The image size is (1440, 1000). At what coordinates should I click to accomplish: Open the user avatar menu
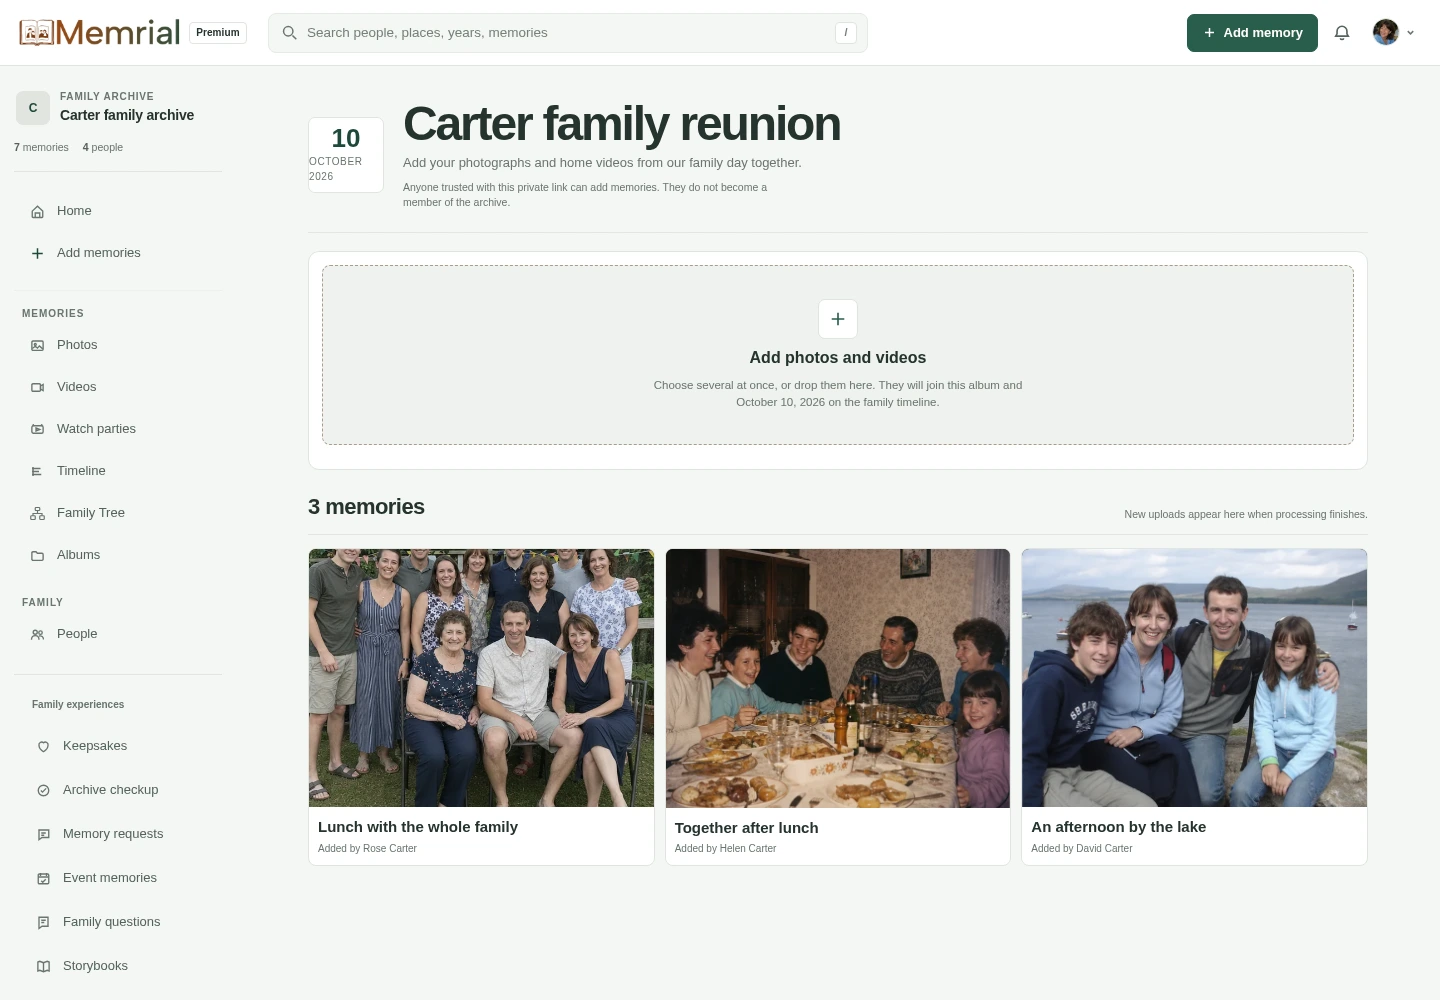[x=1386, y=33]
